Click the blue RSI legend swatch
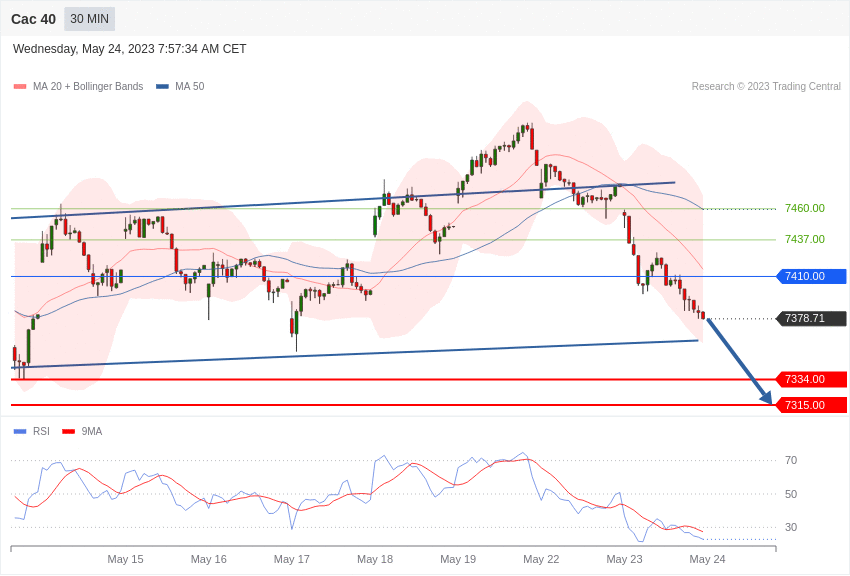Viewport: 850px width, 576px height. 20,432
